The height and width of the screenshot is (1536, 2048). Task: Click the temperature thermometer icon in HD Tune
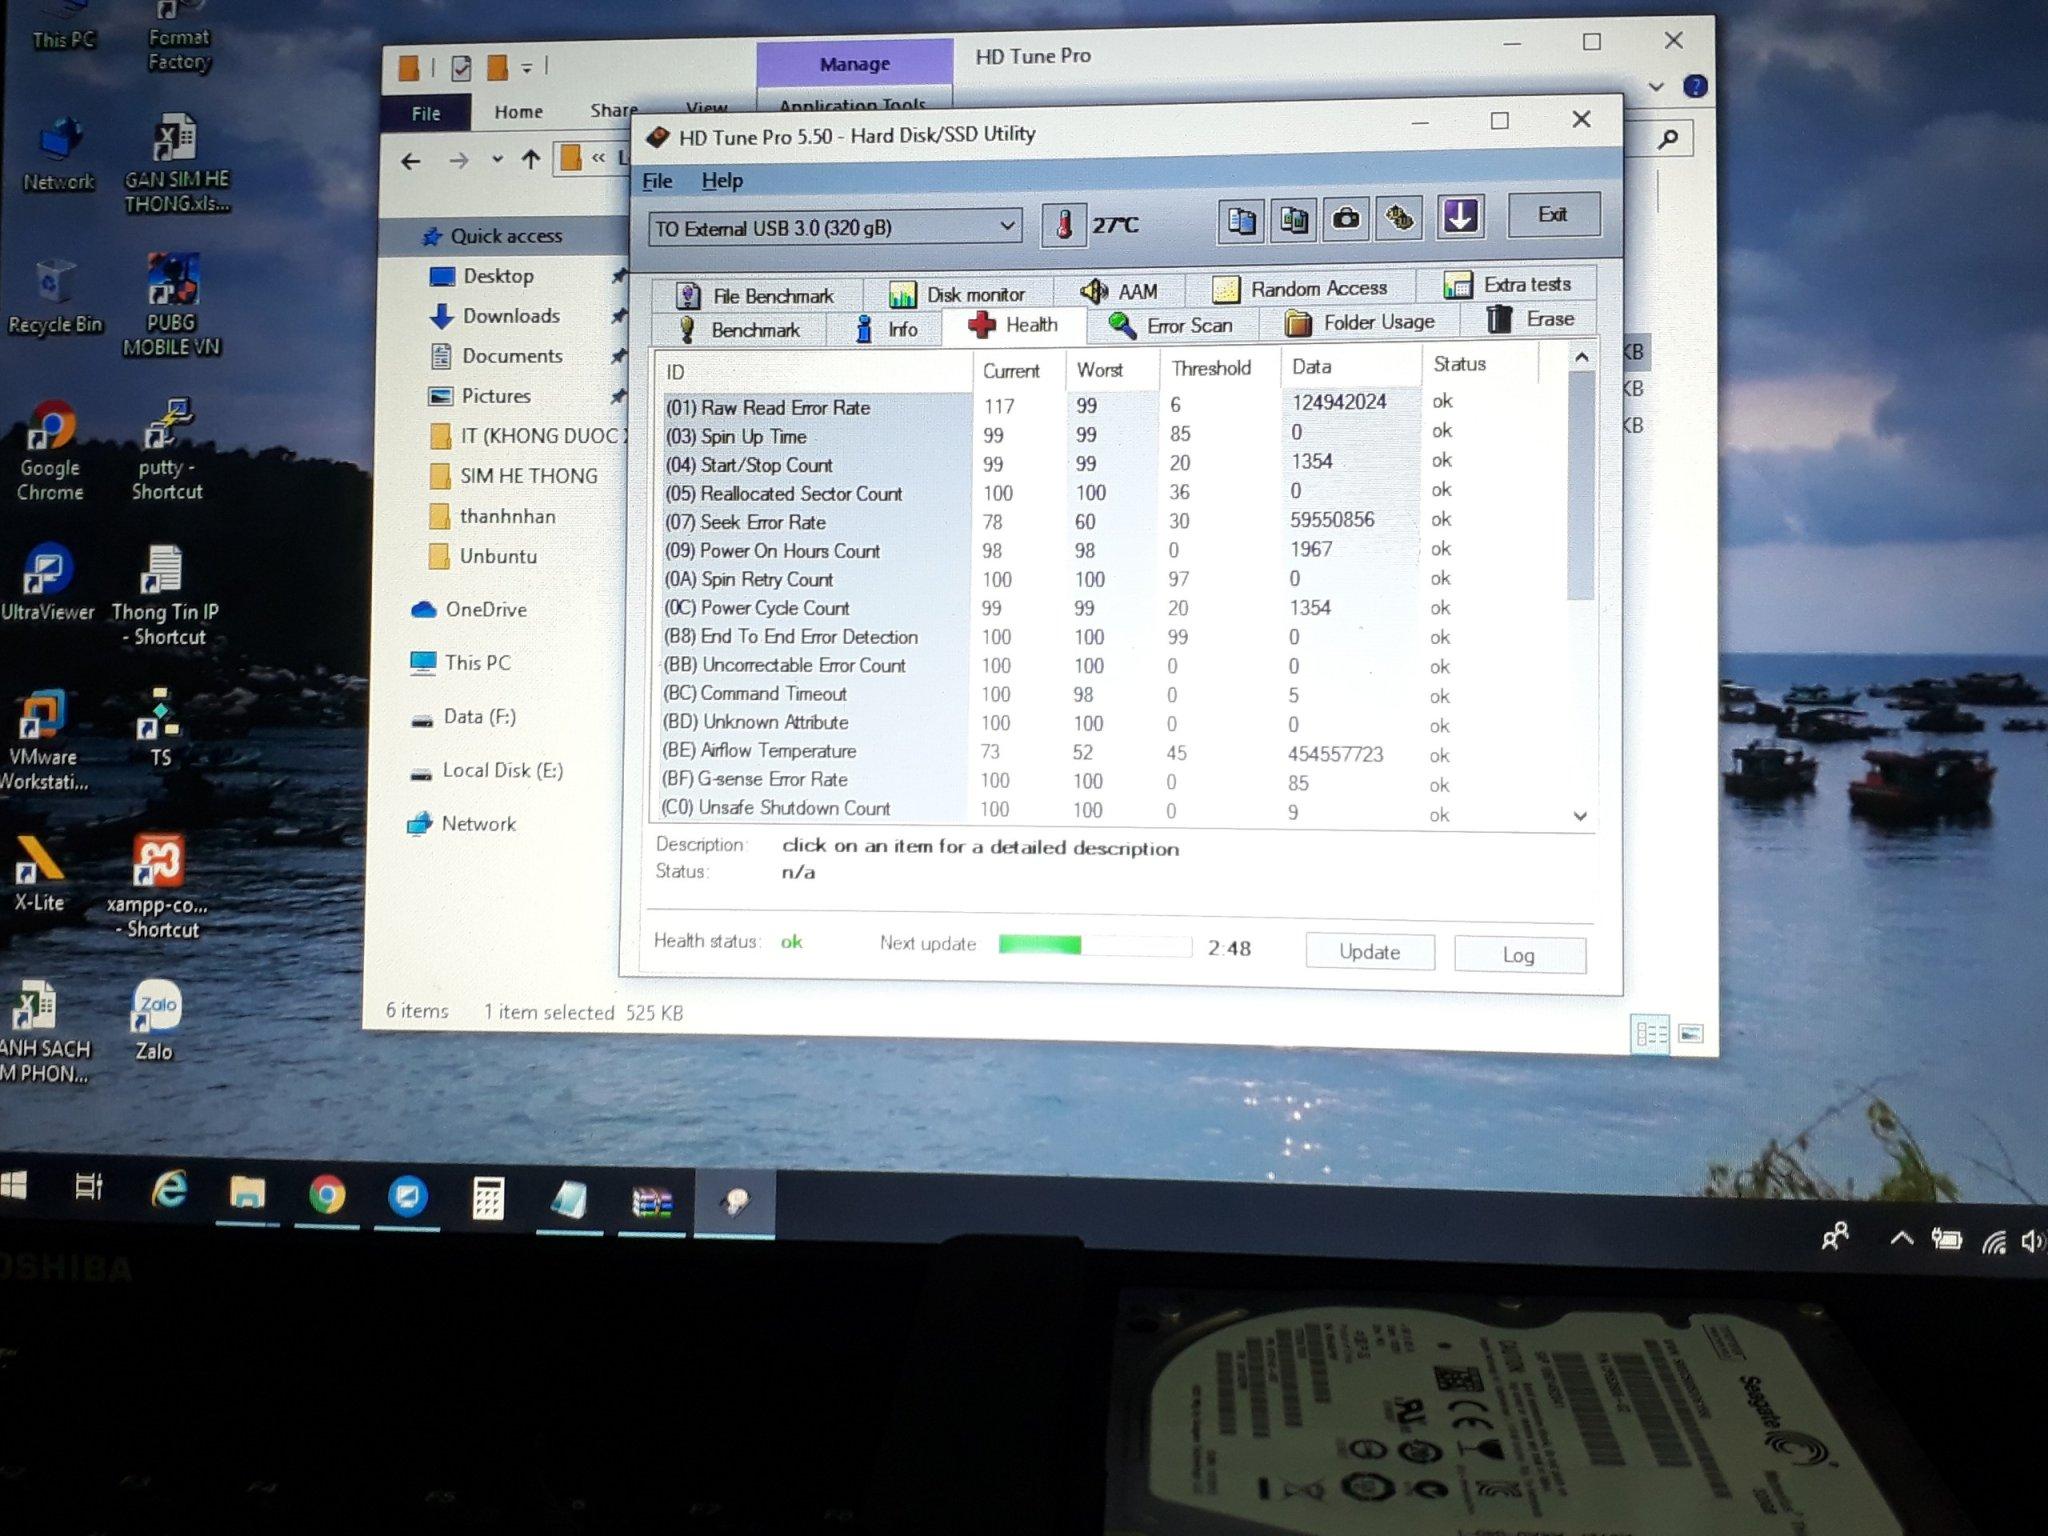[x=1064, y=224]
